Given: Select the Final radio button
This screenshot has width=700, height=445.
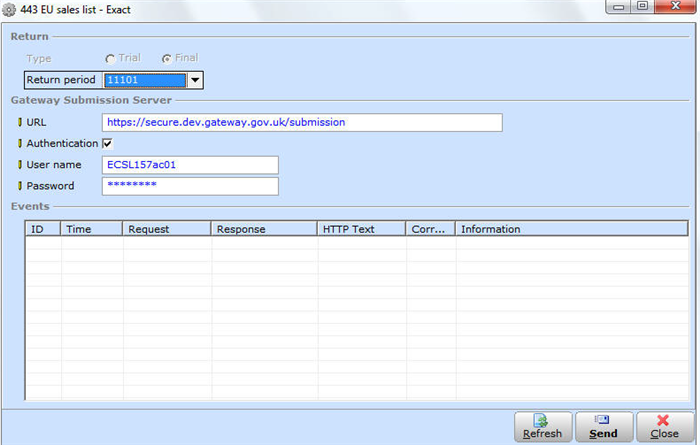Looking at the screenshot, I should [x=167, y=58].
